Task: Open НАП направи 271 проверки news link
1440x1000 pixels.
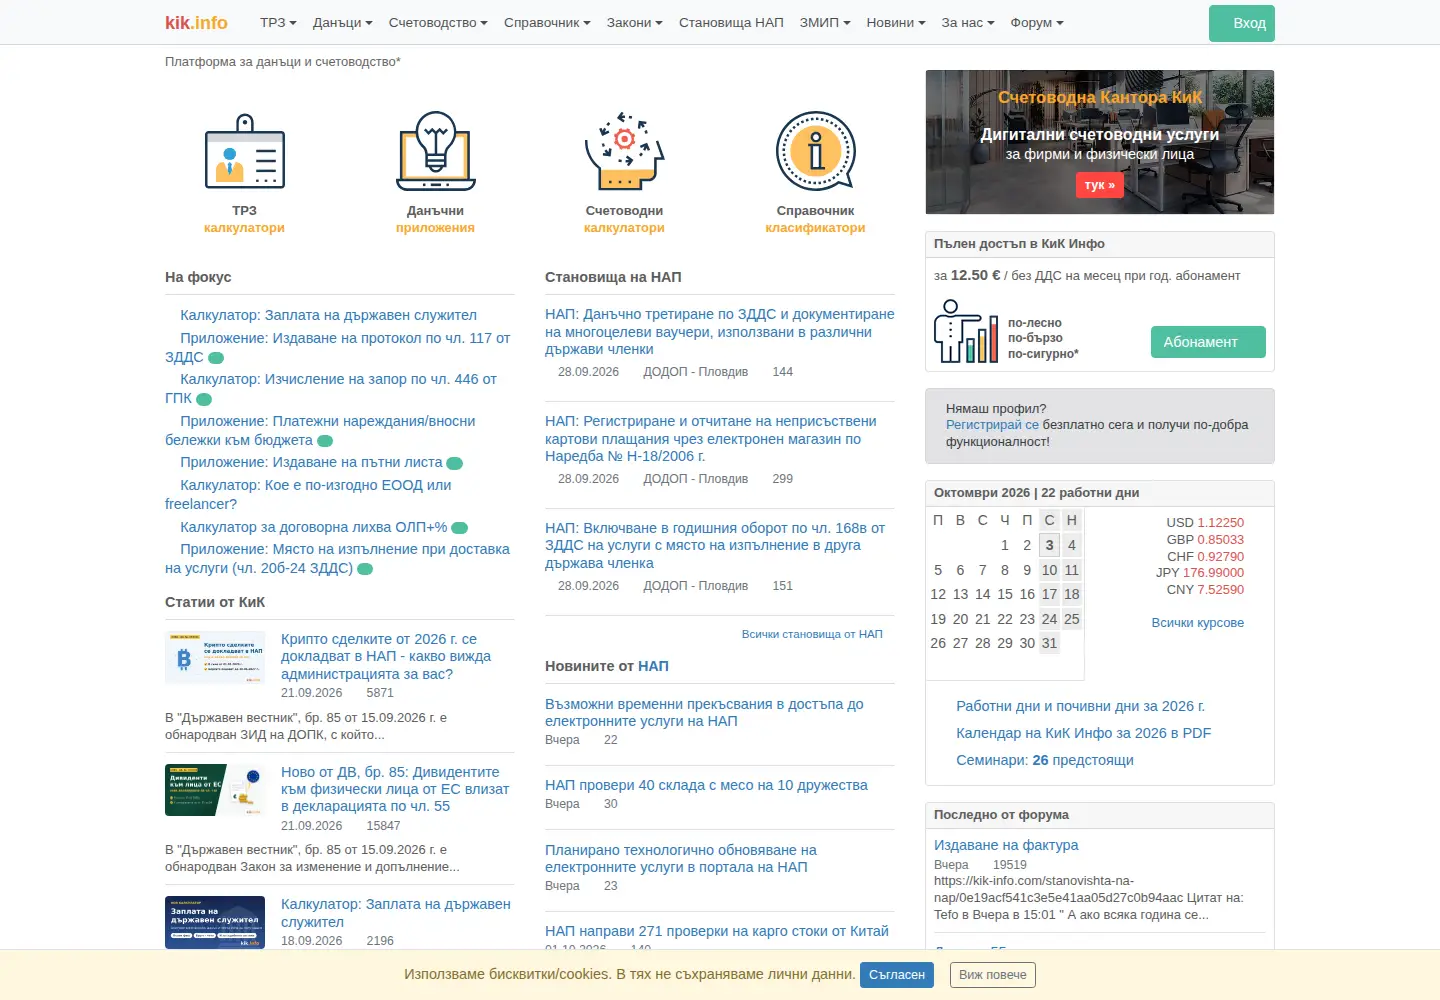Action: coord(716,931)
